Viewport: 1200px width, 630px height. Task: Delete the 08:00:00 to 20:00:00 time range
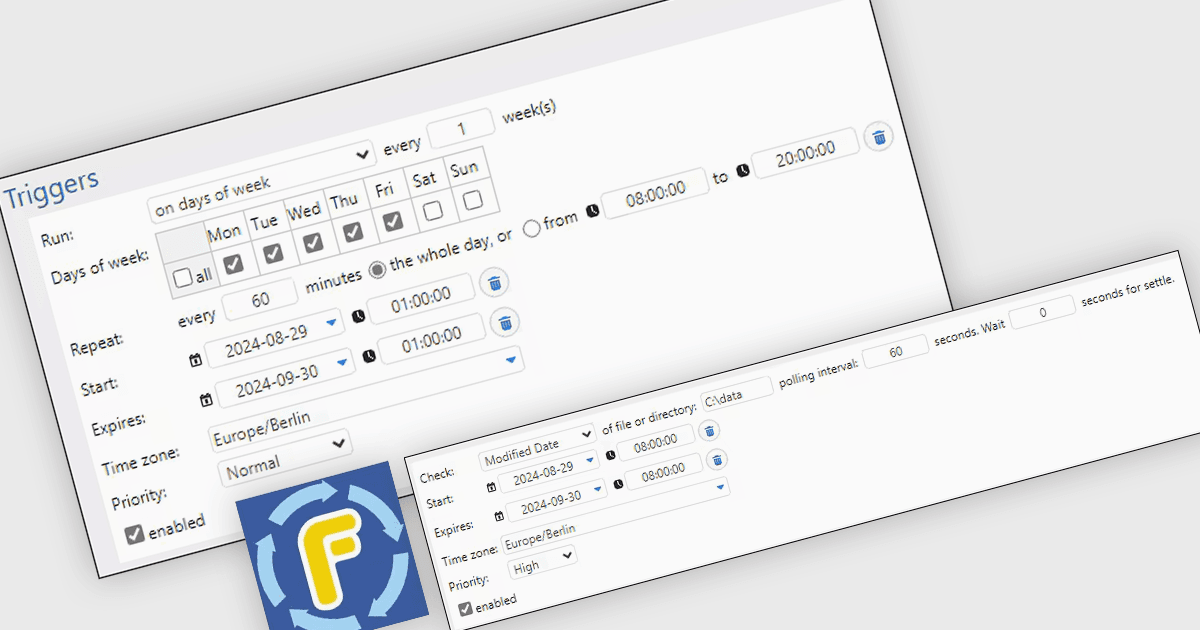click(x=879, y=137)
